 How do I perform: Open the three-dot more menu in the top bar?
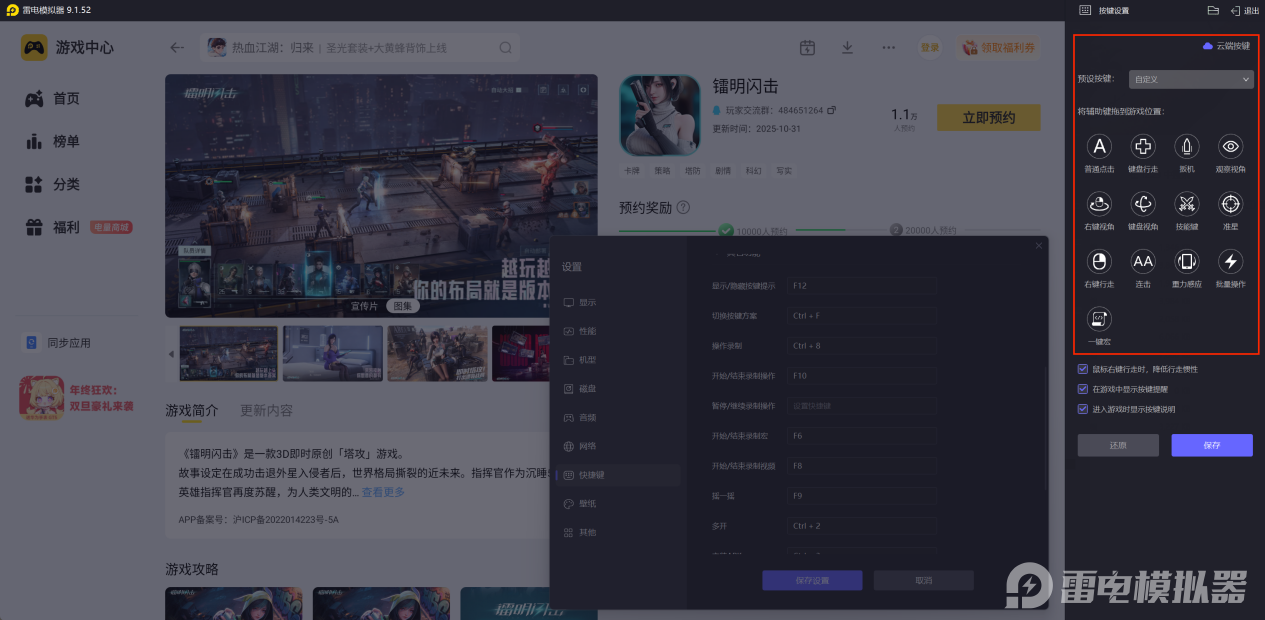click(x=889, y=47)
